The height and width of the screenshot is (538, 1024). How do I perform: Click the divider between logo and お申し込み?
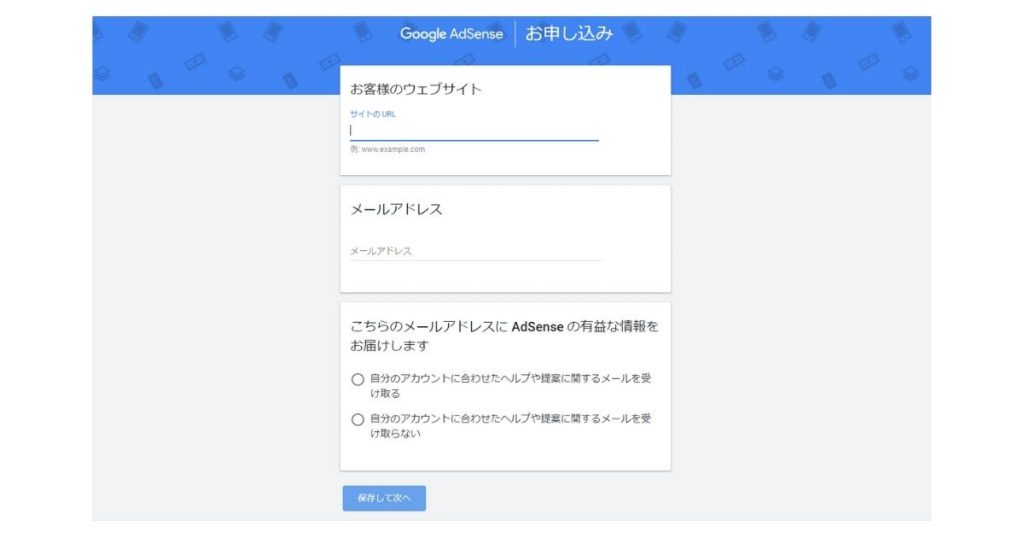tap(515, 34)
